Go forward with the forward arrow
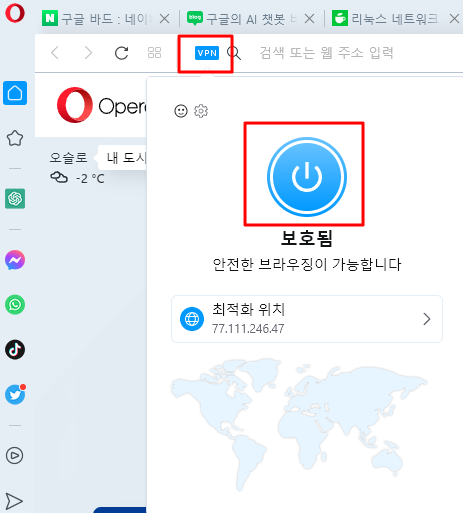Image resolution: width=463 pixels, height=513 pixels. [88, 53]
